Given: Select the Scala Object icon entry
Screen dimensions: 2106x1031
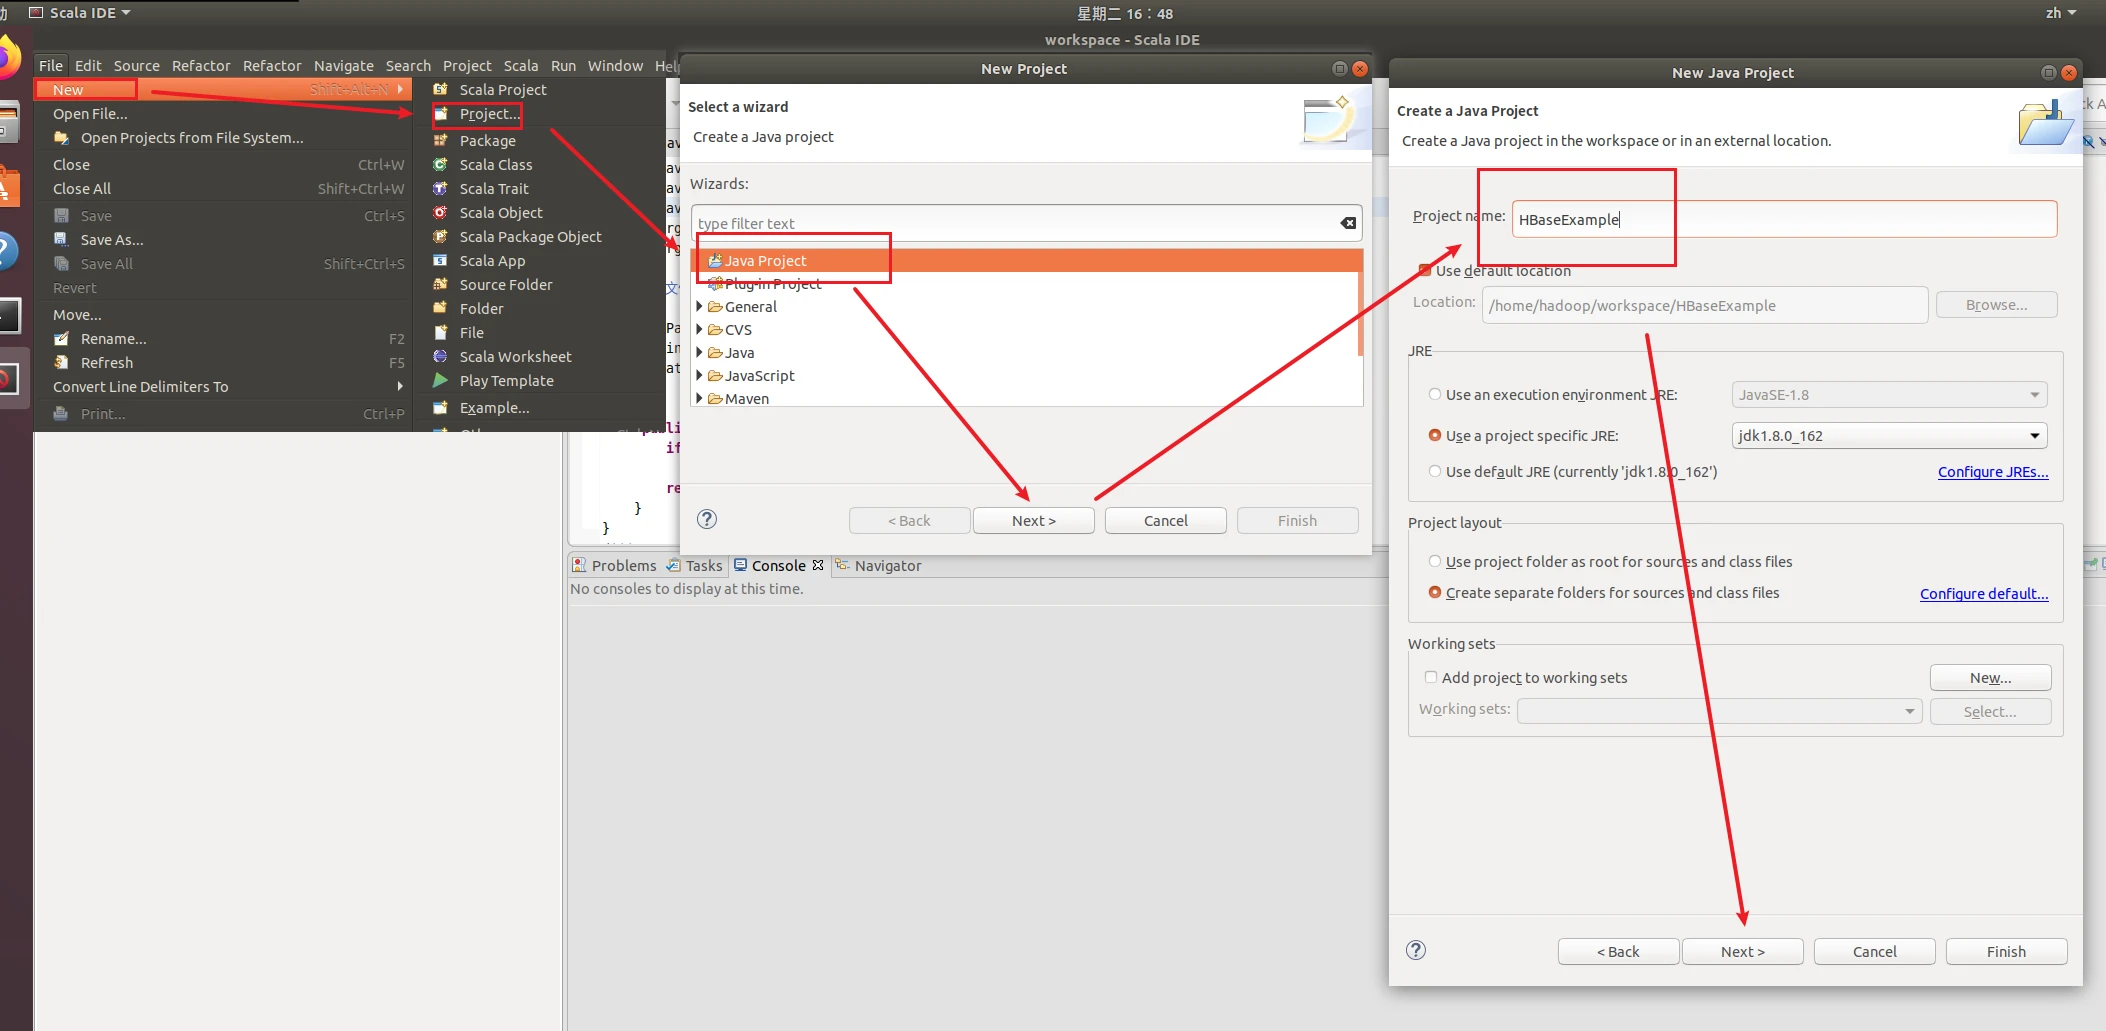Looking at the screenshot, I should 440,213.
